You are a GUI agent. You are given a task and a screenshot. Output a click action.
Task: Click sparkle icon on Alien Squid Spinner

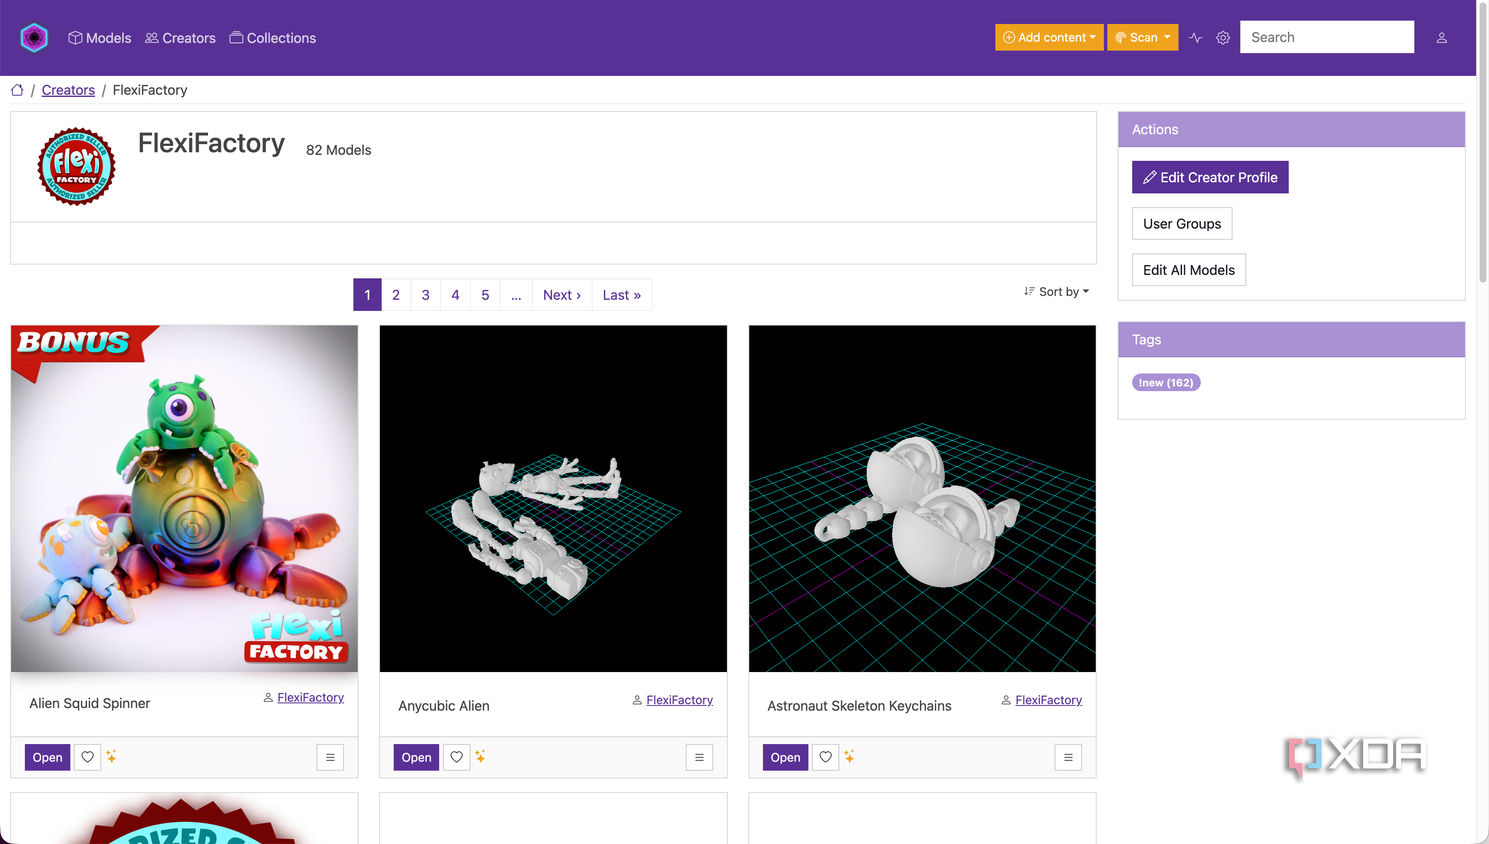point(112,757)
